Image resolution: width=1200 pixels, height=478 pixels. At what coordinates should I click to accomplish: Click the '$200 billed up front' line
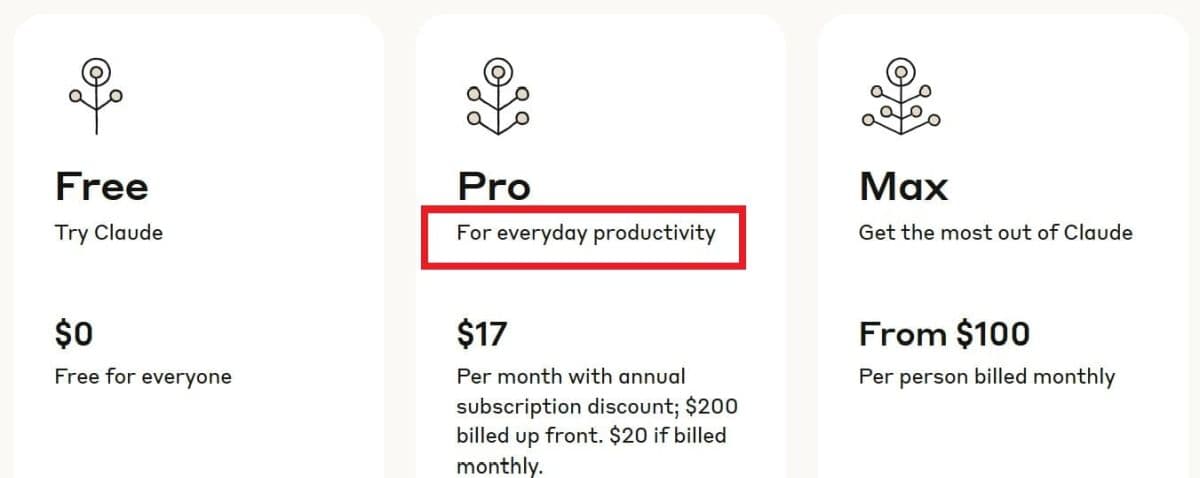597,421
